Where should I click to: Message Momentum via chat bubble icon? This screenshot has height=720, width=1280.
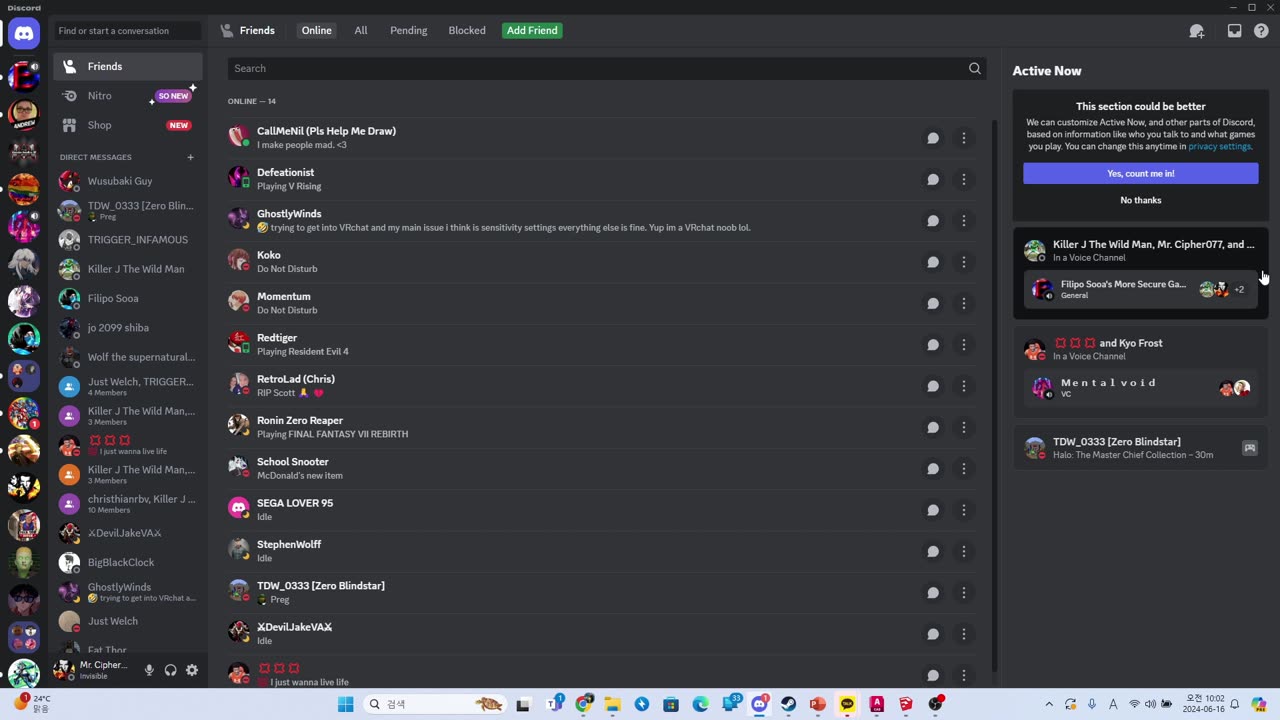click(933, 304)
